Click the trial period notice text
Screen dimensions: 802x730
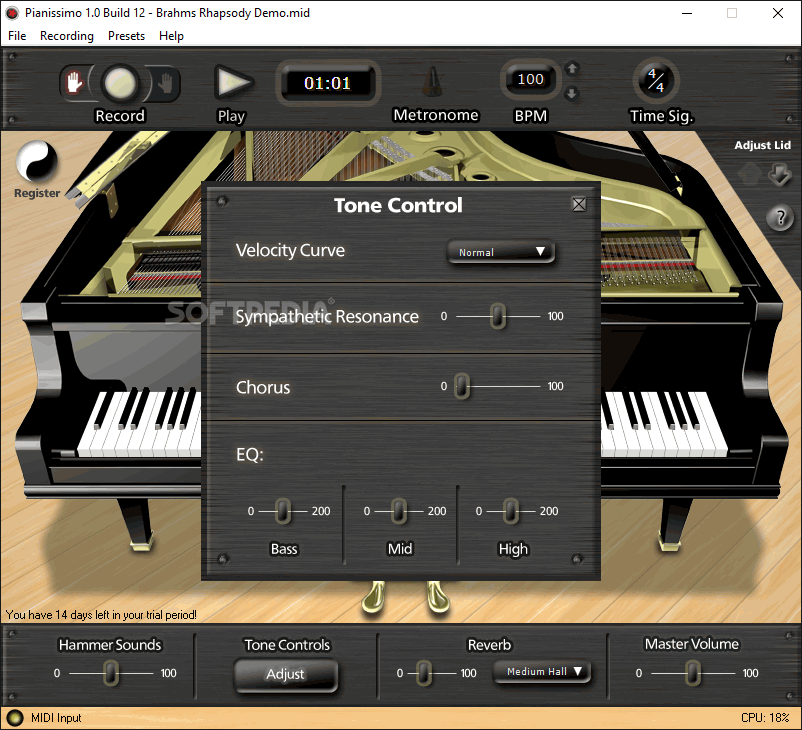[101, 614]
